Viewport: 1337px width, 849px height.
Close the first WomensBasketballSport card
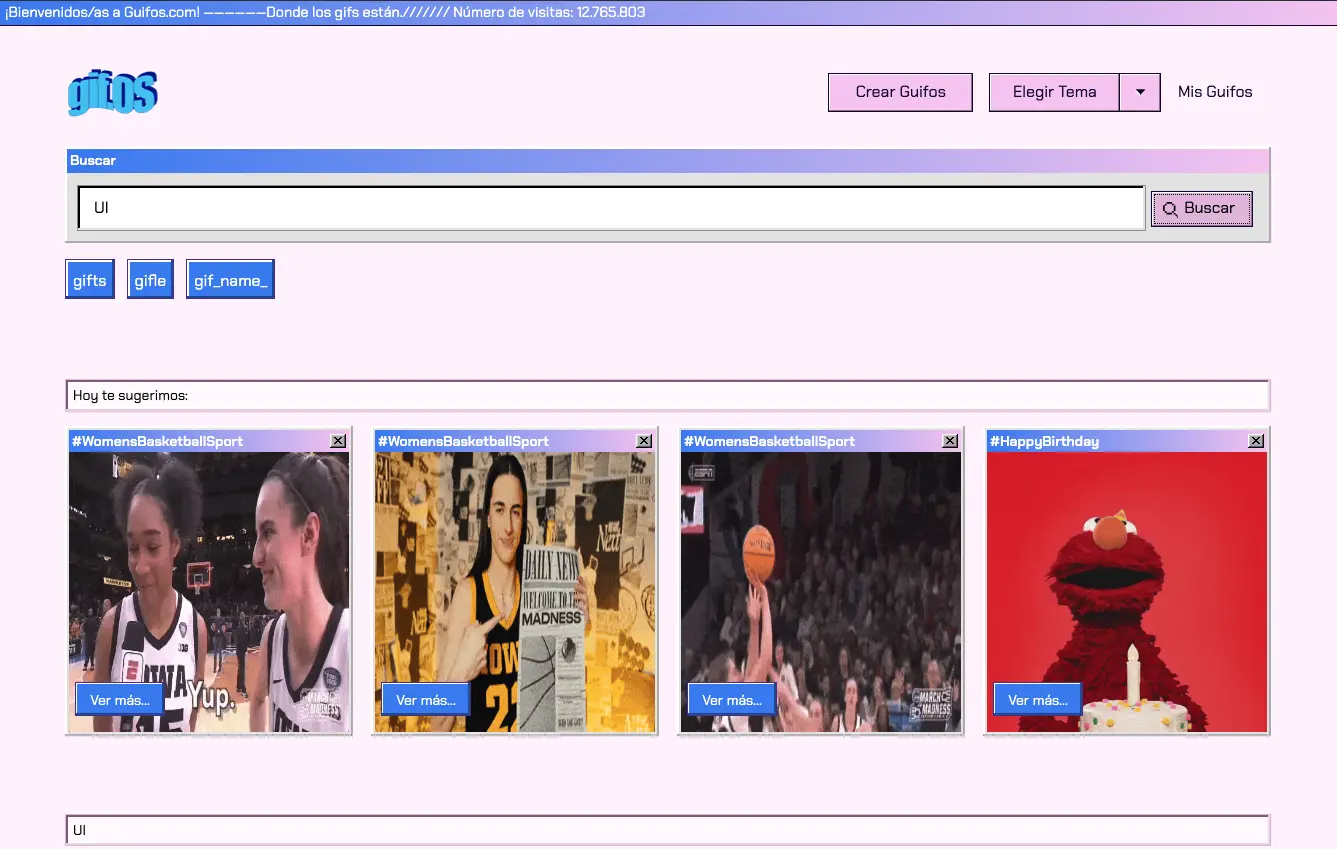tap(338, 441)
